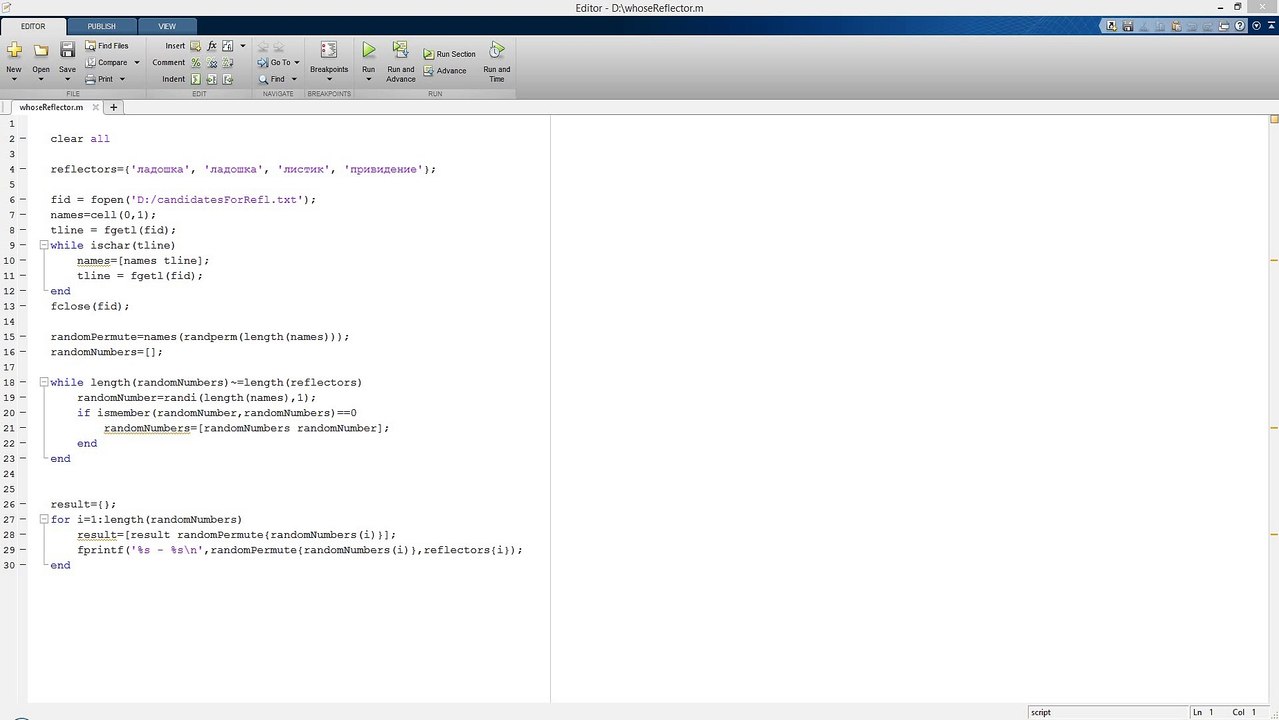The height and width of the screenshot is (720, 1279).
Task: Switch to the VIEW ribbon tab
Action: pyautogui.click(x=167, y=26)
